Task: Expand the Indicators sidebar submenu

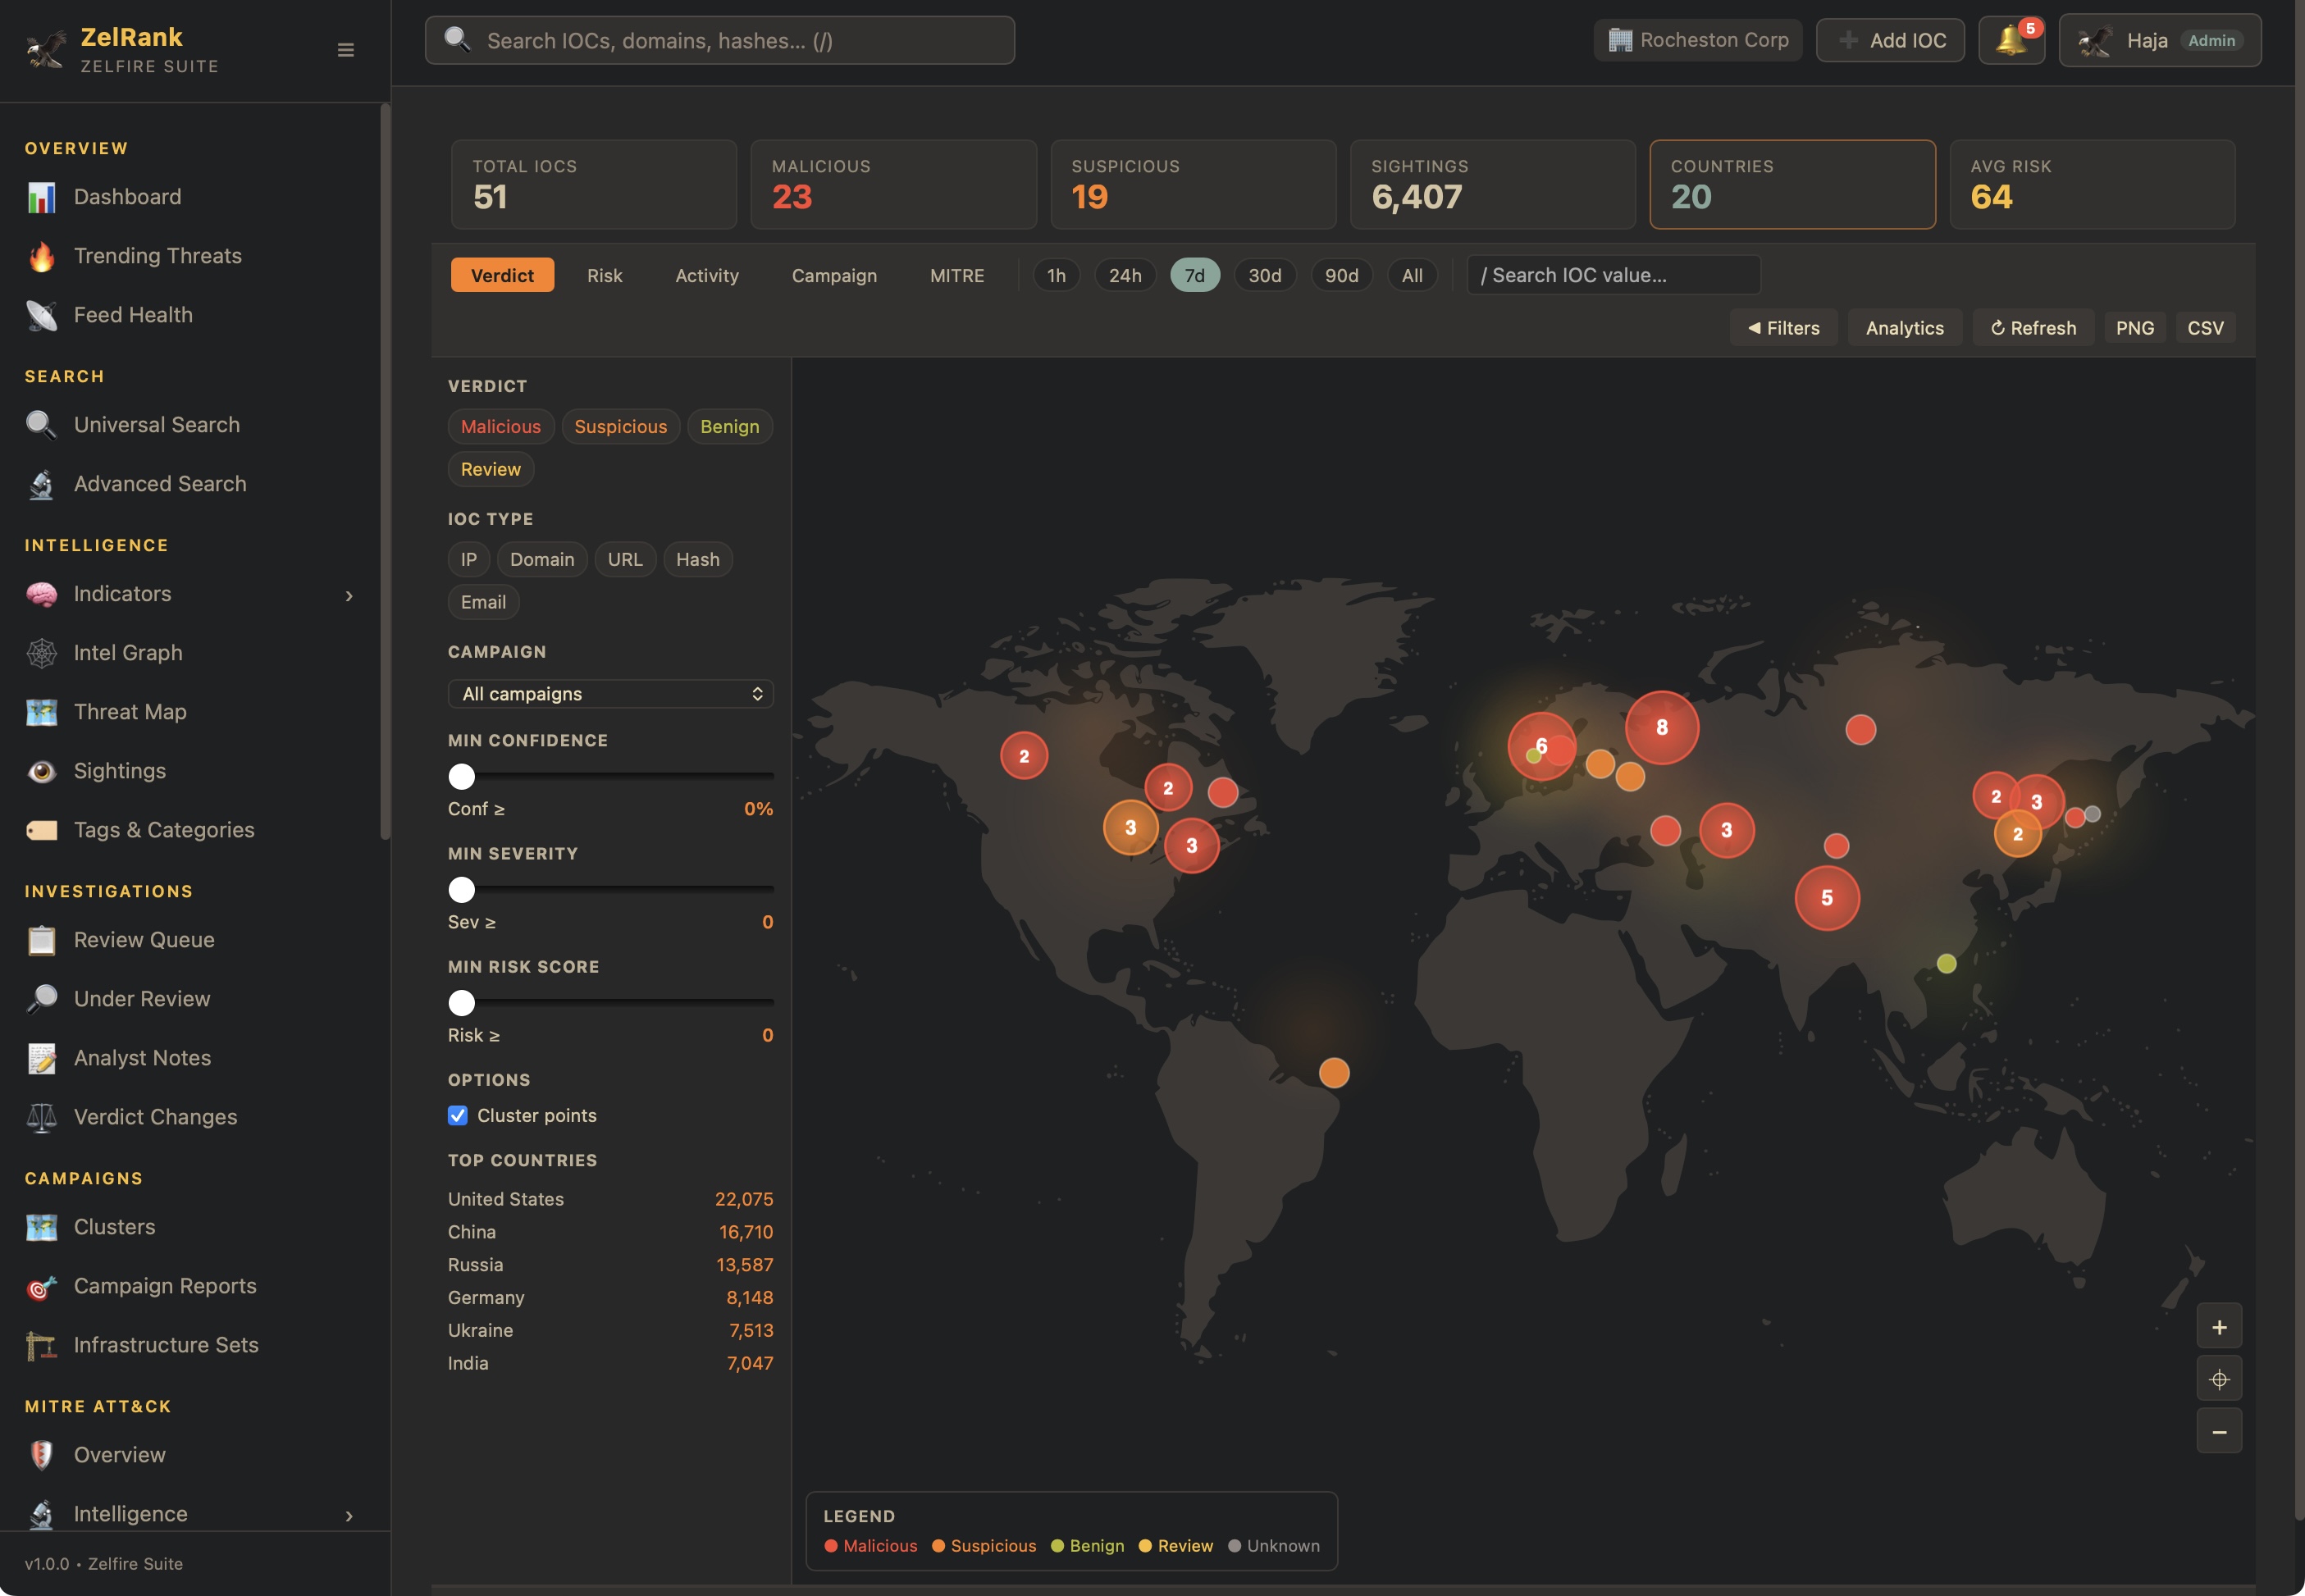Action: (349, 596)
